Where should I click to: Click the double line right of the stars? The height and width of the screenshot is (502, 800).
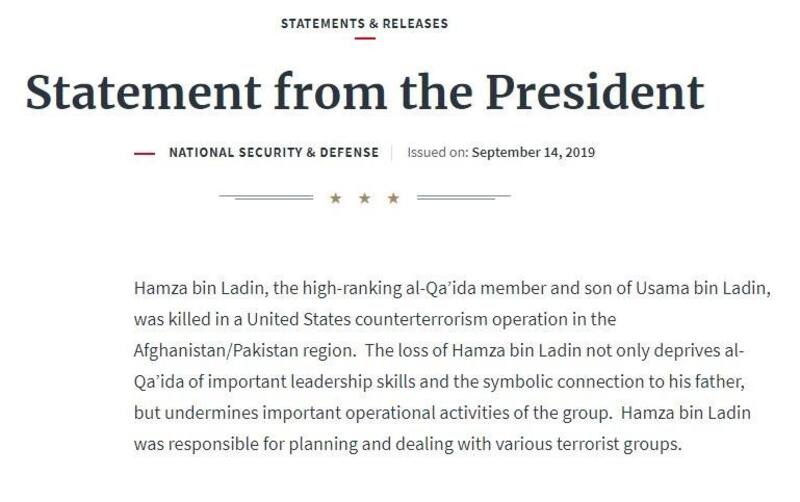pos(463,197)
